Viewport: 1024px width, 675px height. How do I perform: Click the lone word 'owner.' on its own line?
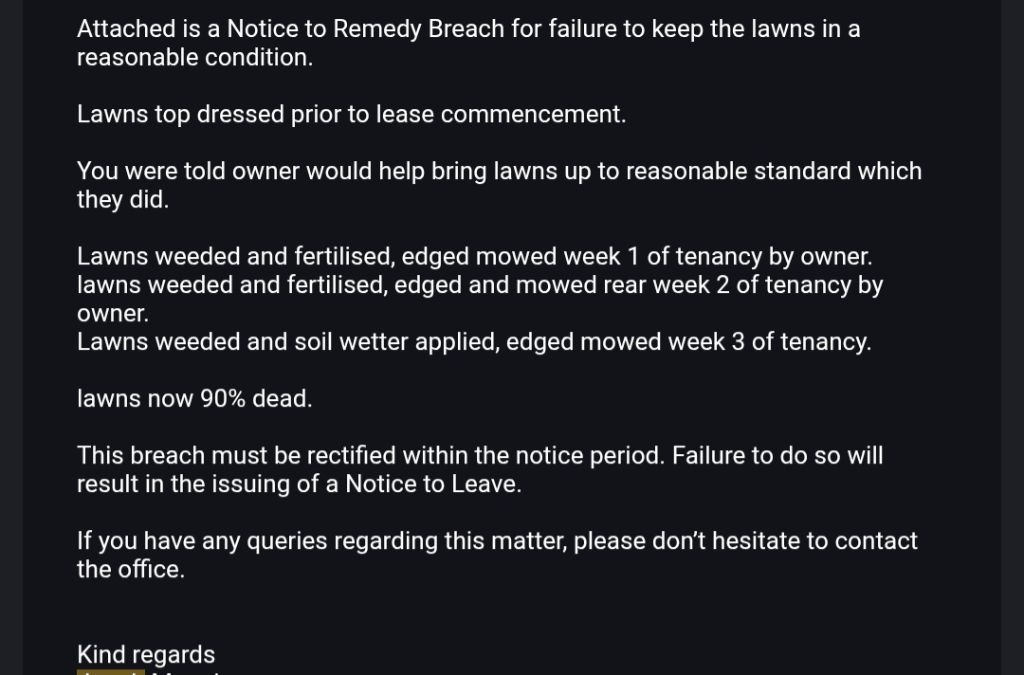[113, 314]
